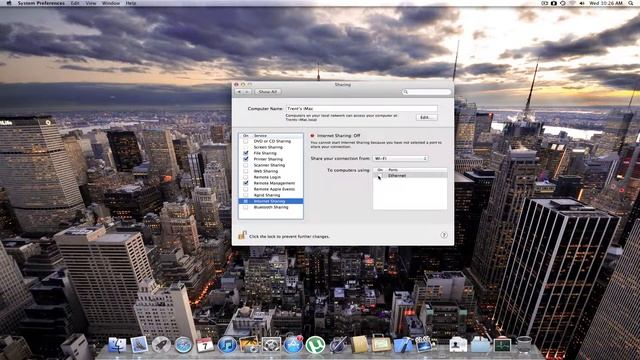Viewport: 640px width, 360px height.
Task: Enable the Web Sharing checkbox
Action: click(246, 171)
